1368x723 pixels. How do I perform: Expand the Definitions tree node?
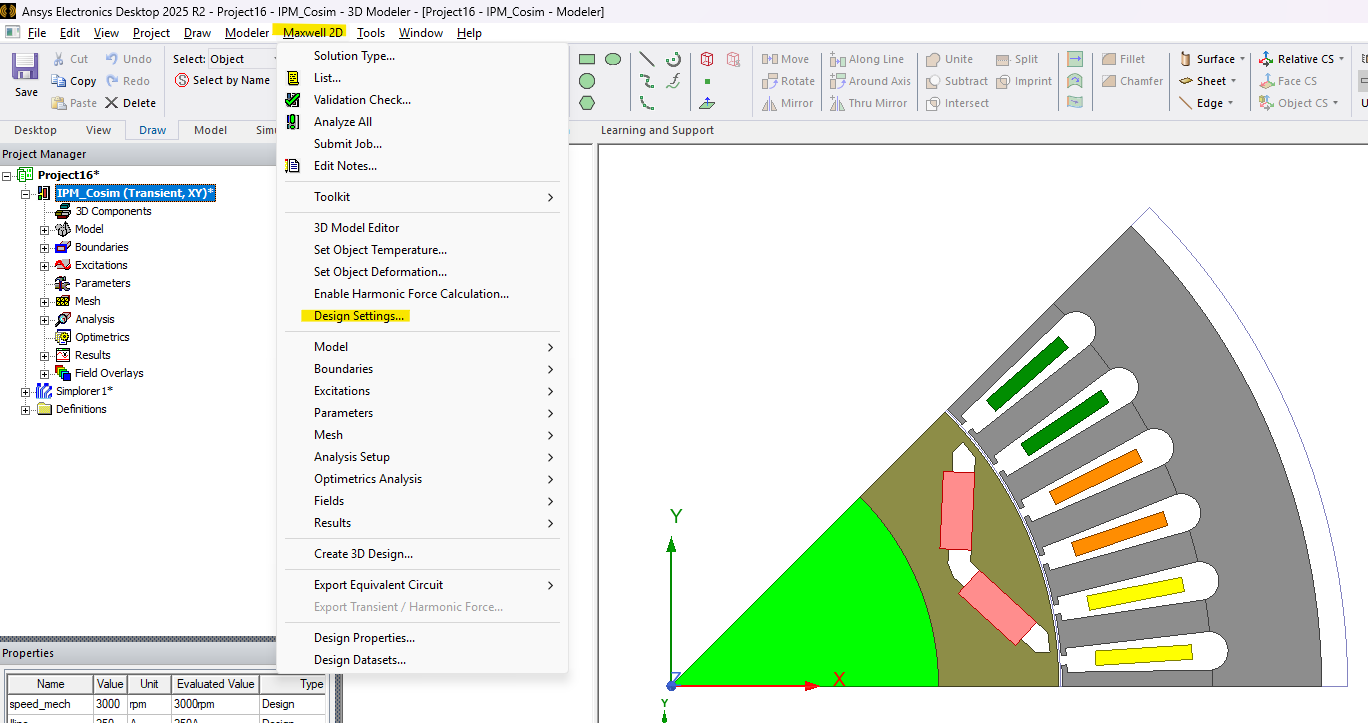(x=25, y=409)
